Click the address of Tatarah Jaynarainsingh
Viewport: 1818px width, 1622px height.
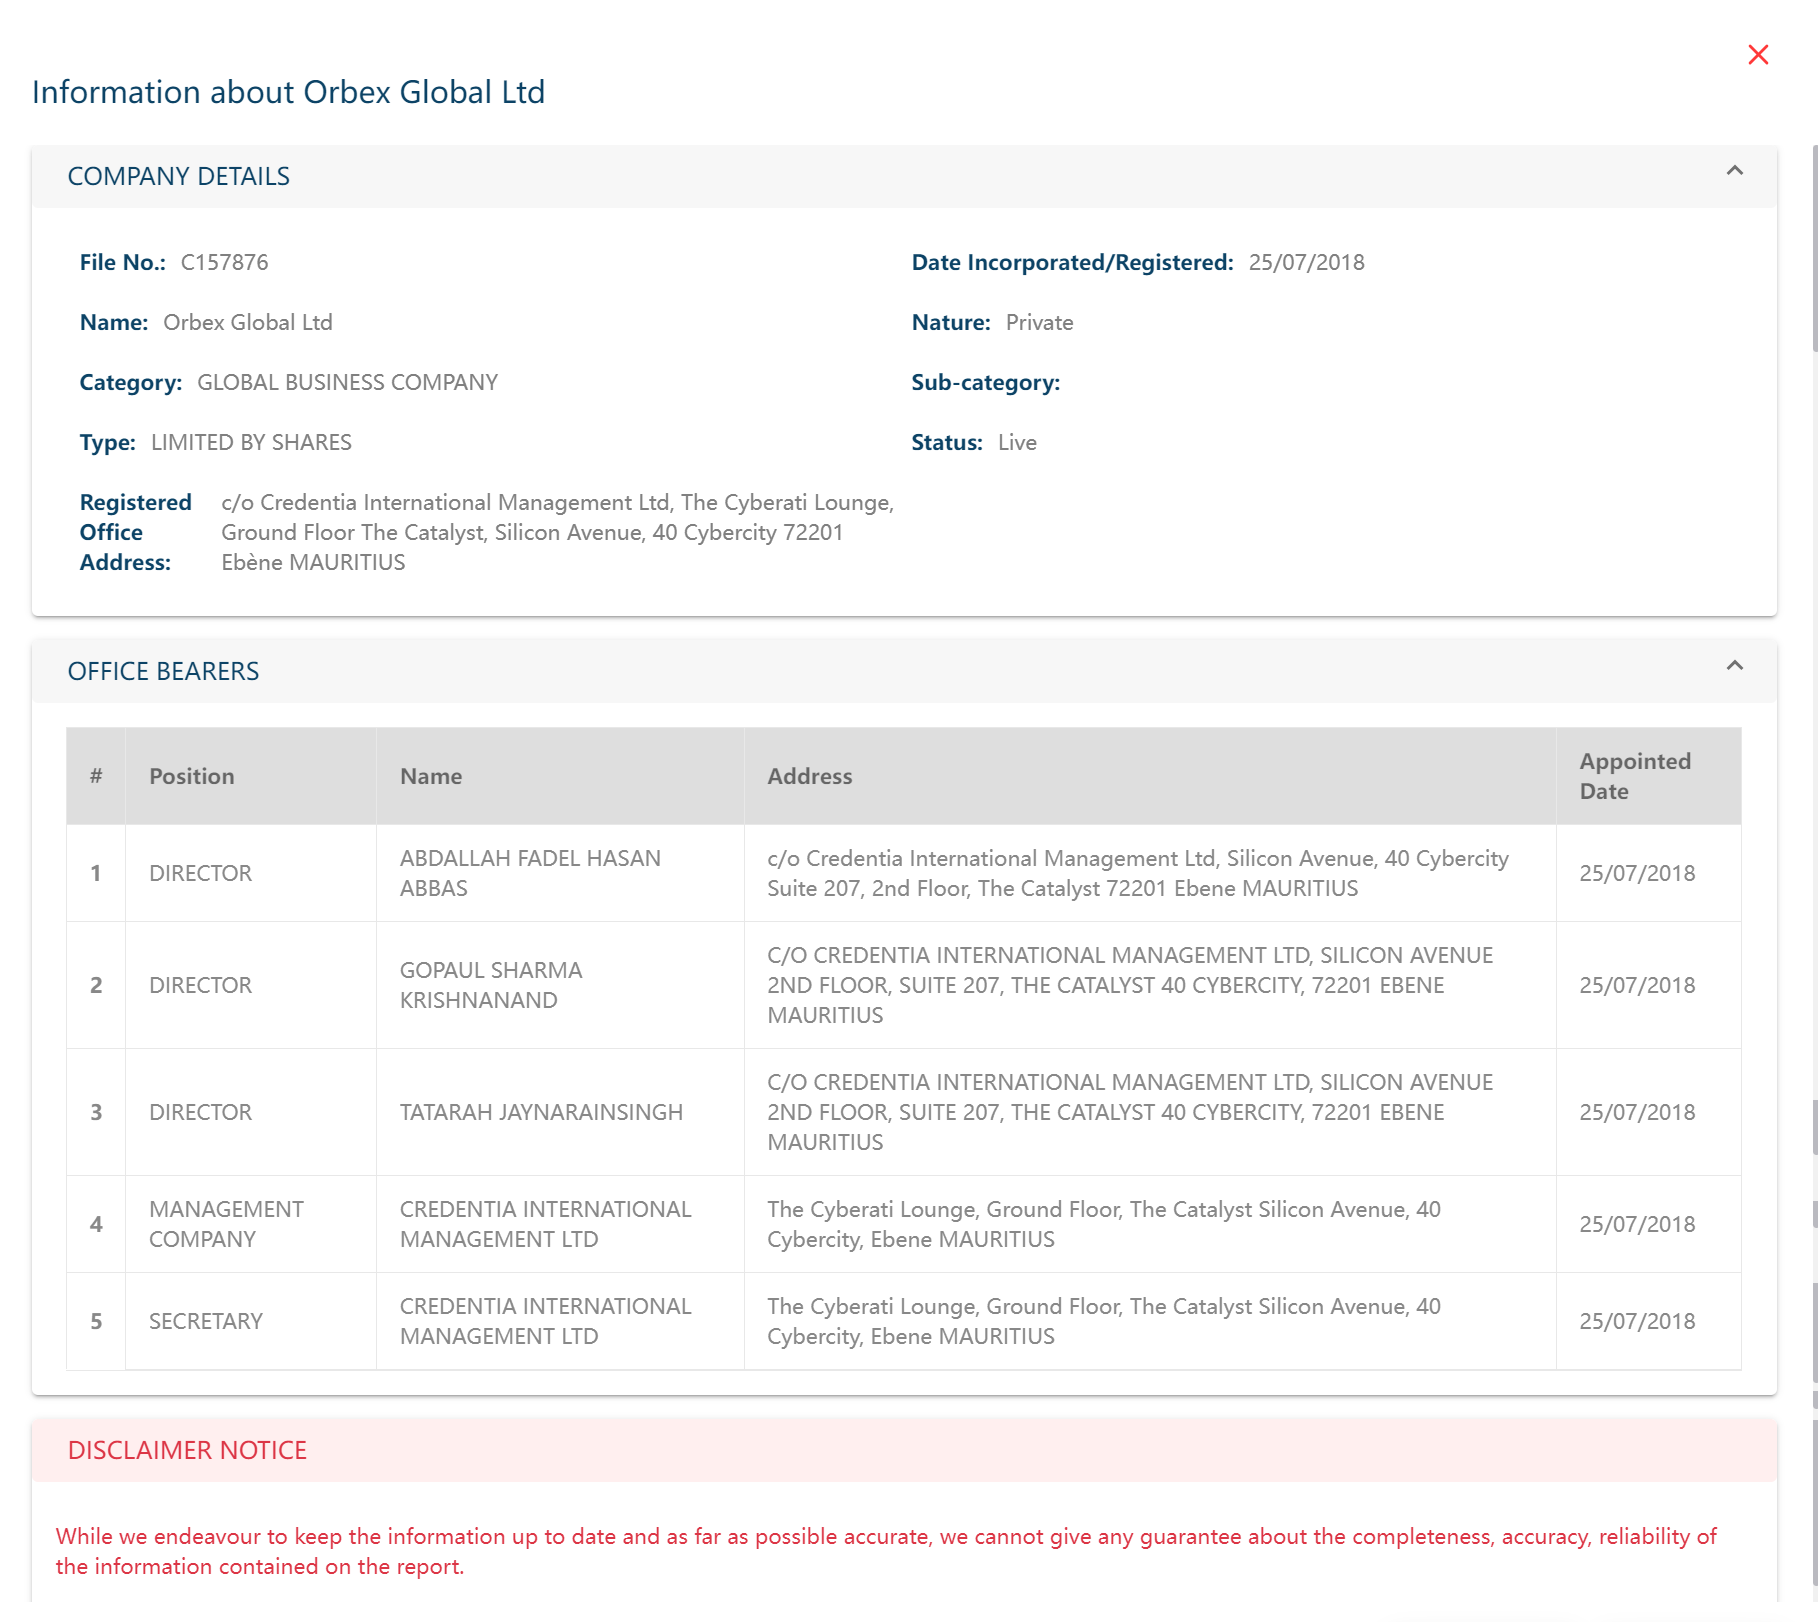(x=1130, y=1113)
